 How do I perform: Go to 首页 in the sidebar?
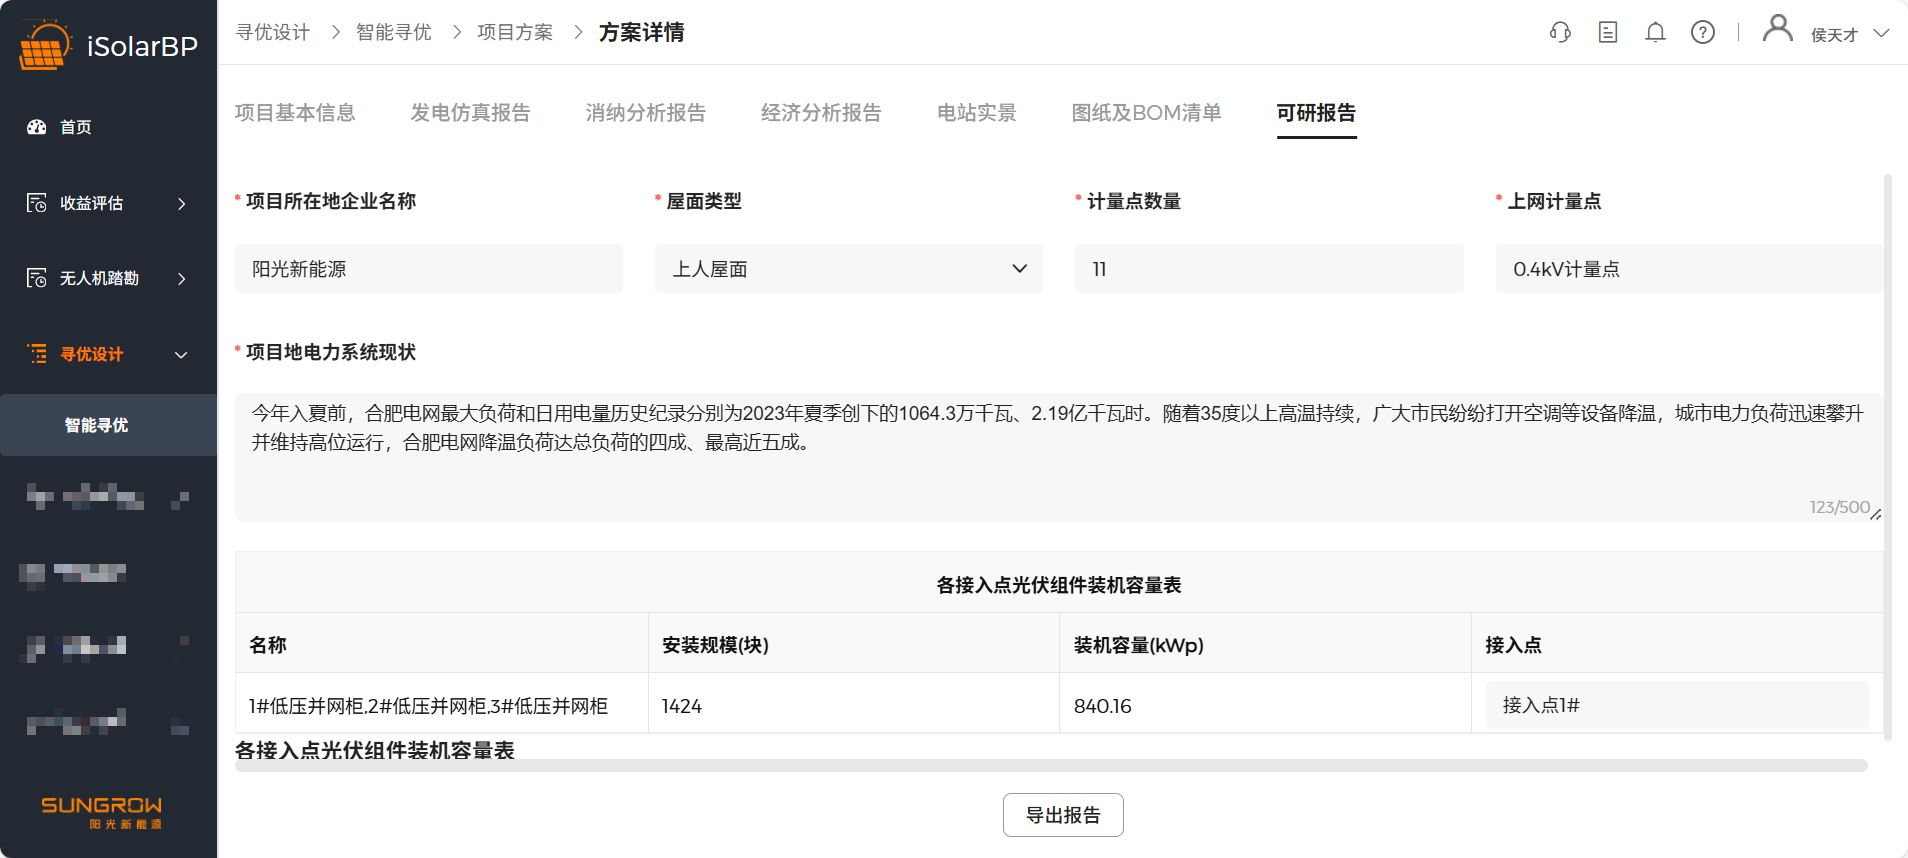[x=76, y=127]
